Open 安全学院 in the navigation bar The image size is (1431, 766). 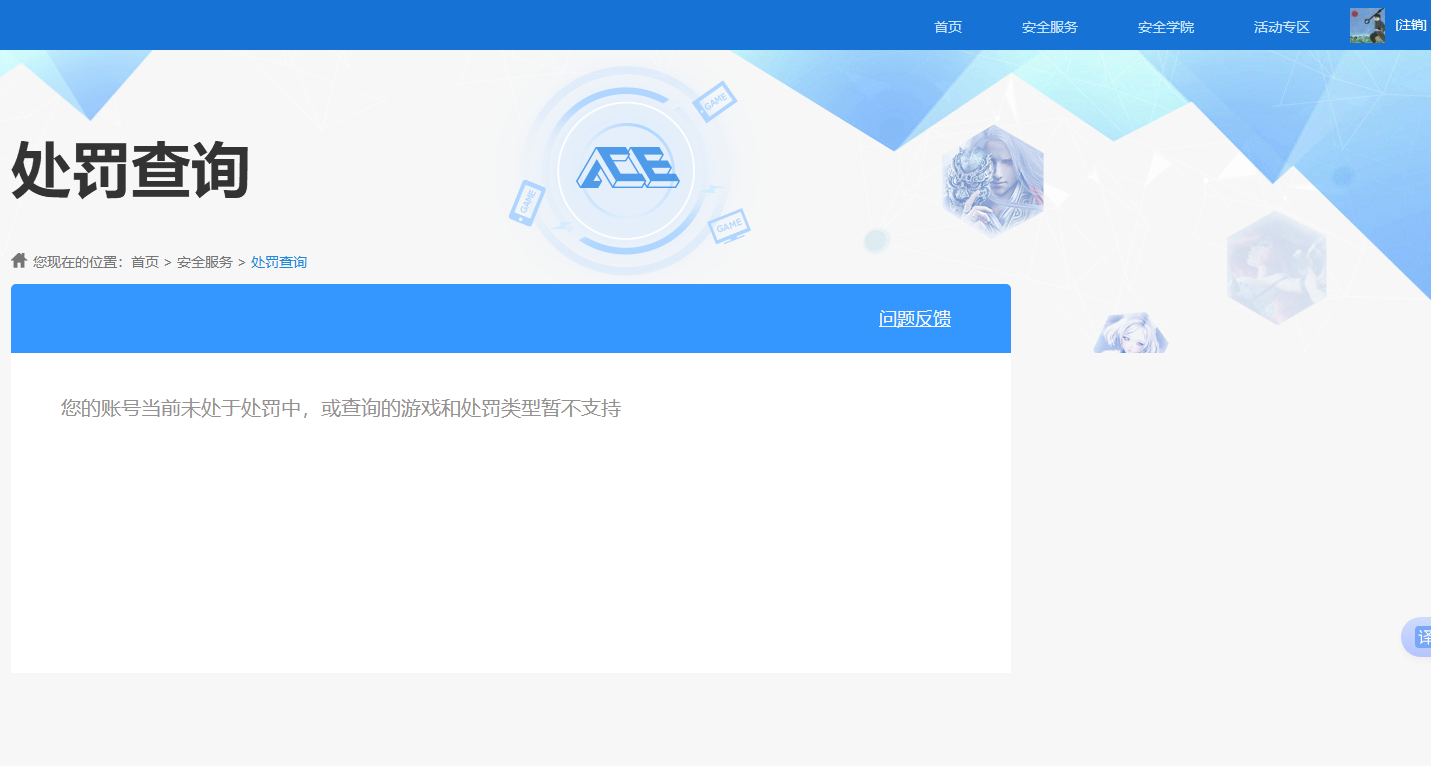pos(1165,27)
